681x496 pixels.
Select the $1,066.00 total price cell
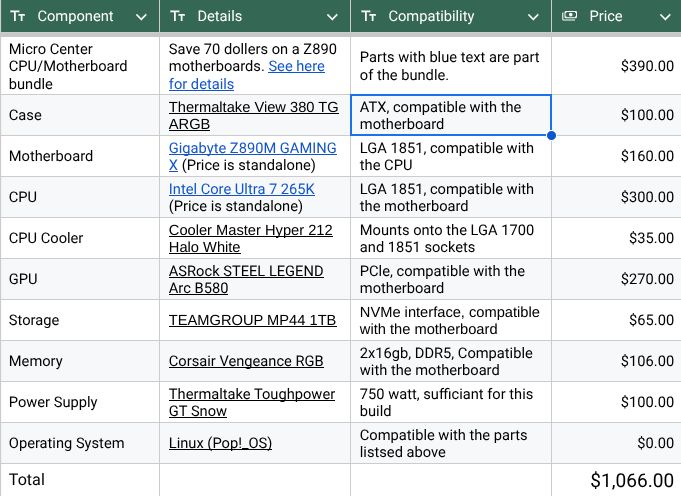click(616, 480)
